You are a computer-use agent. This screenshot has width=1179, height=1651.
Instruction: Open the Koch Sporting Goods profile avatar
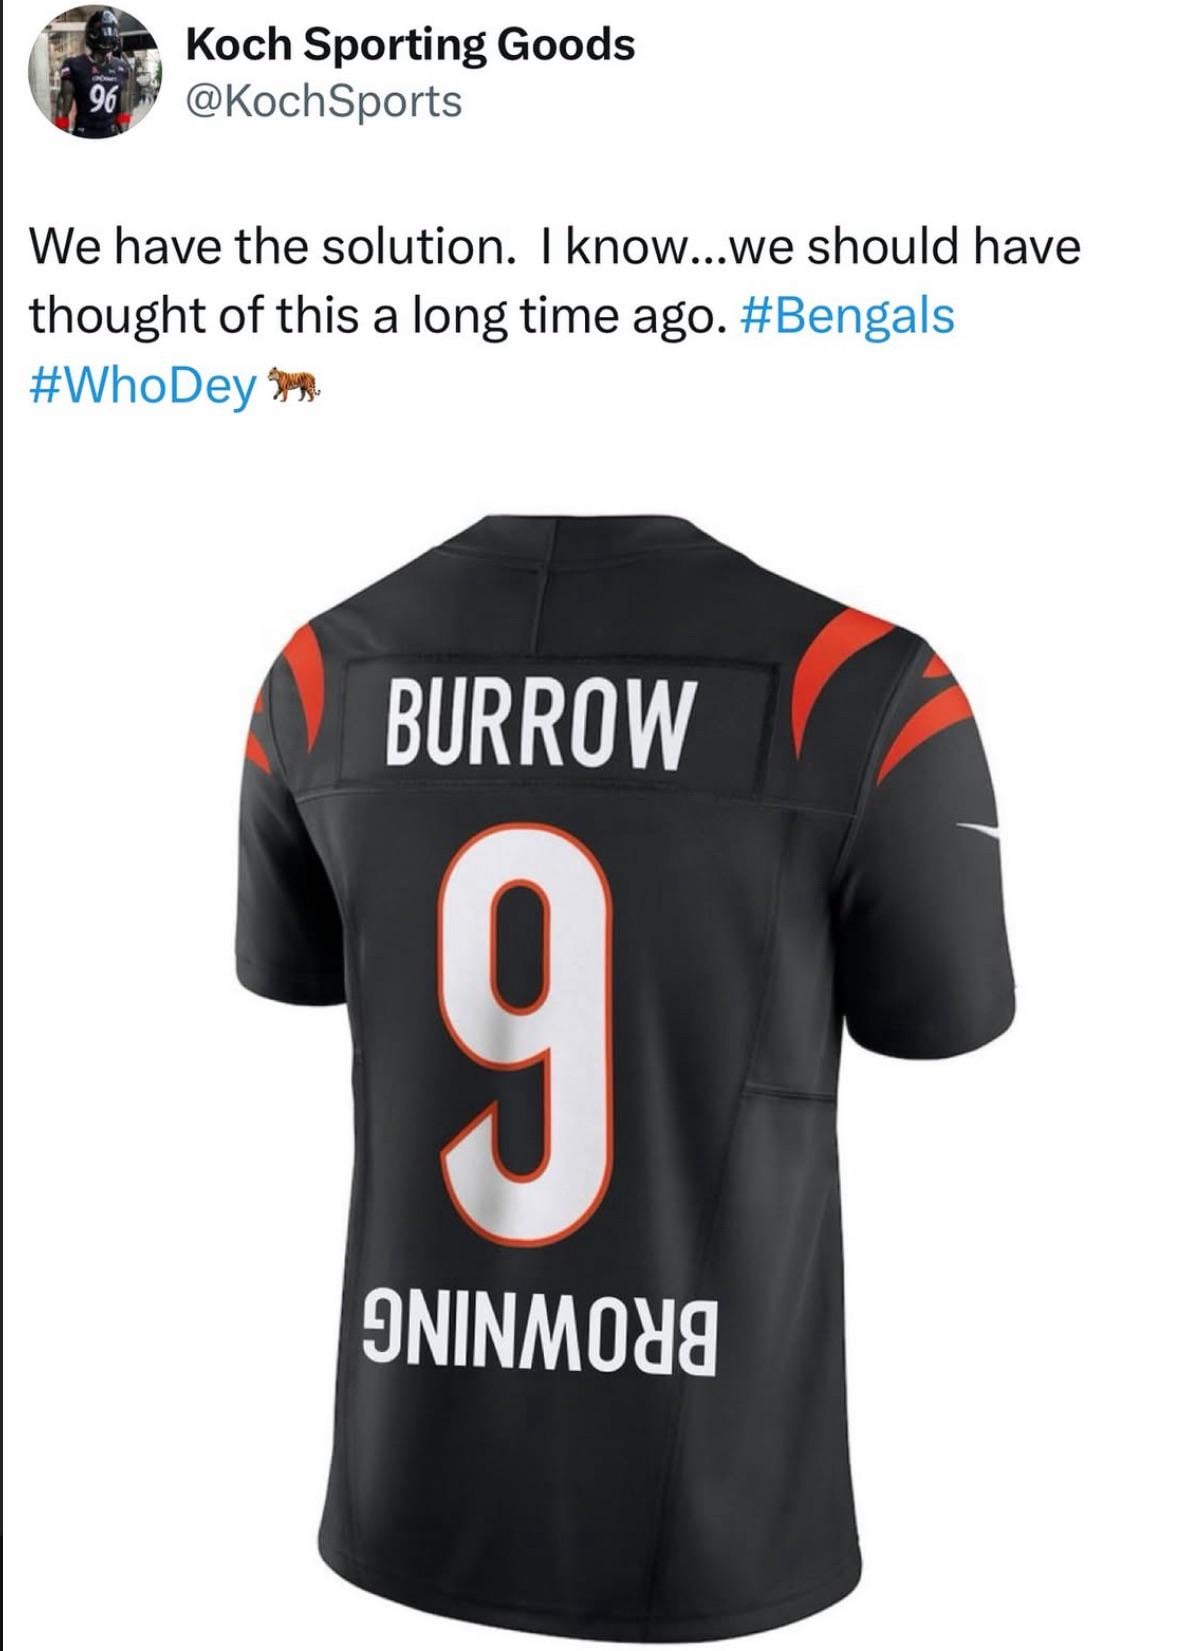[96, 75]
